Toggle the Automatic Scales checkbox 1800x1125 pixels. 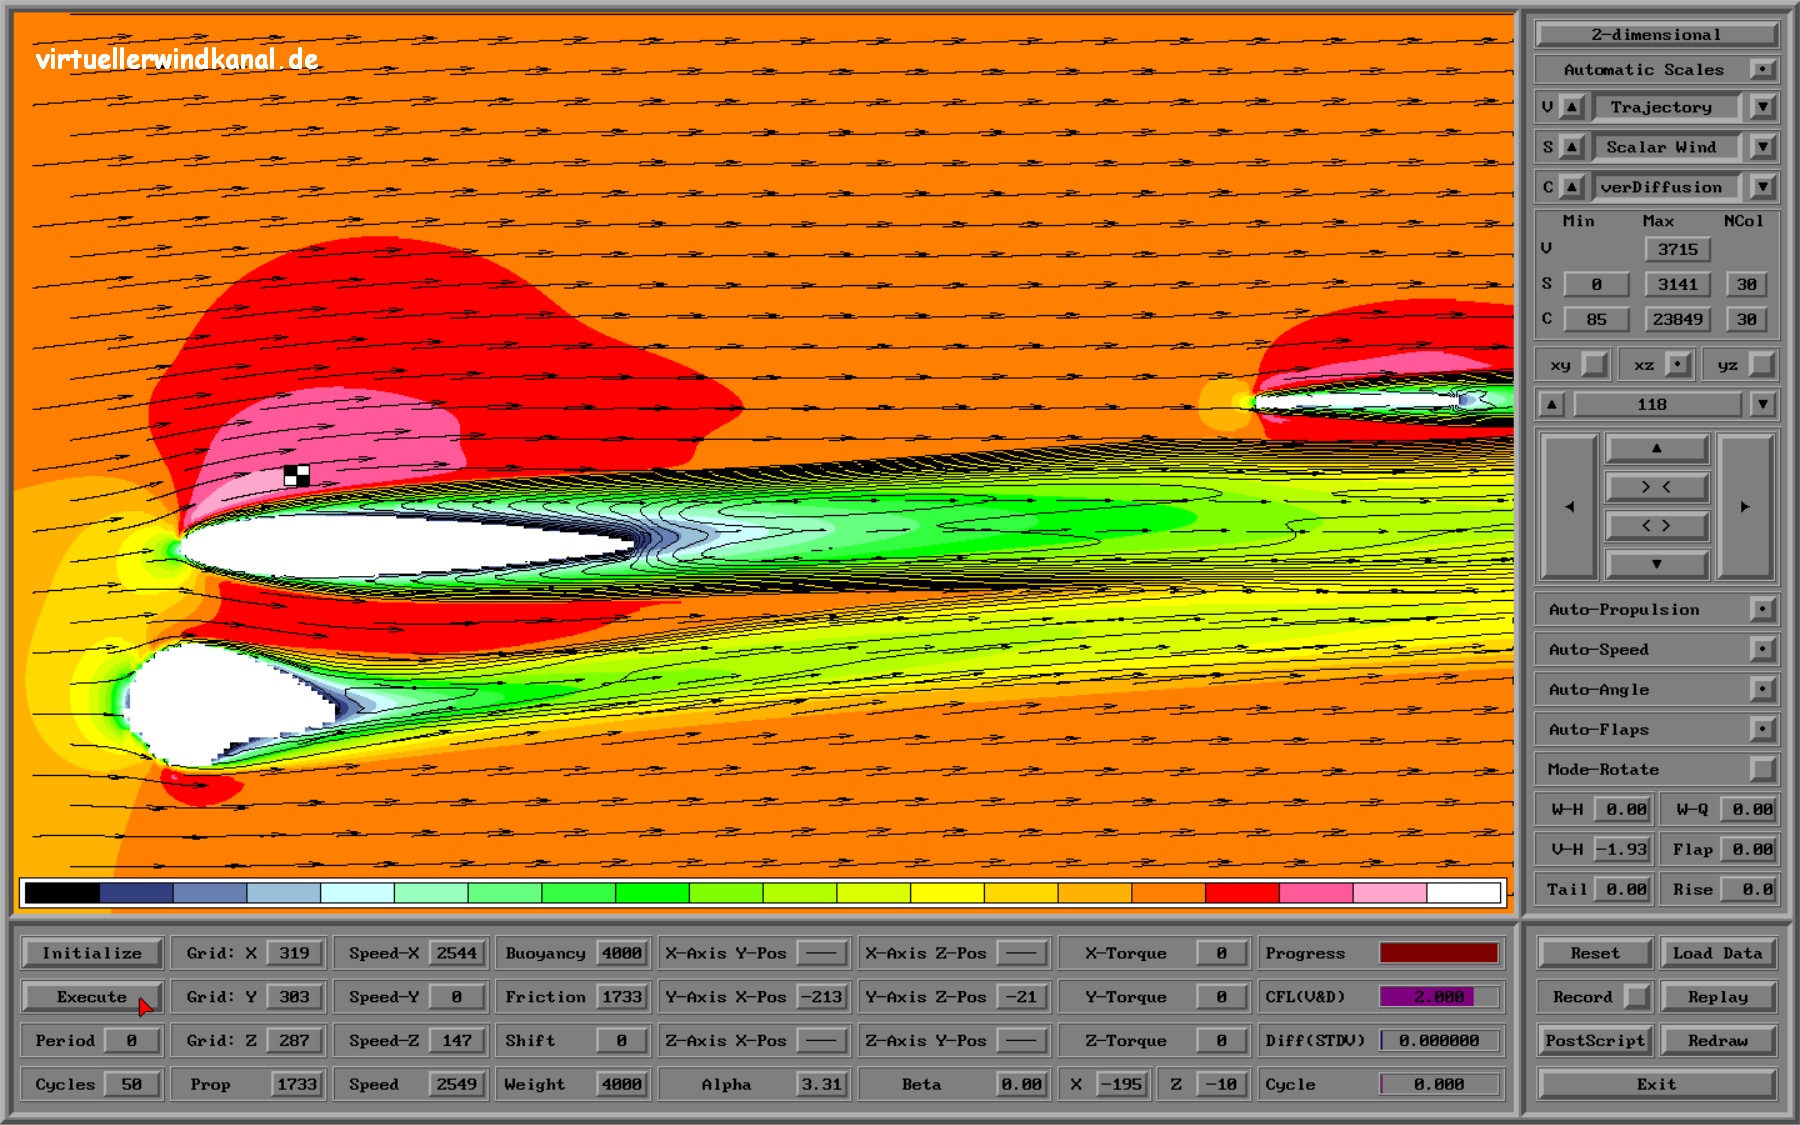click(x=1763, y=70)
